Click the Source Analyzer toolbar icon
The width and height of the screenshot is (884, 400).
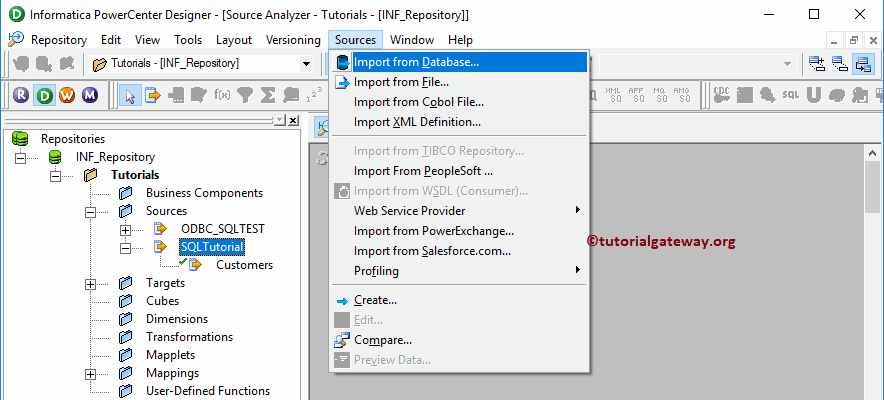coord(152,96)
